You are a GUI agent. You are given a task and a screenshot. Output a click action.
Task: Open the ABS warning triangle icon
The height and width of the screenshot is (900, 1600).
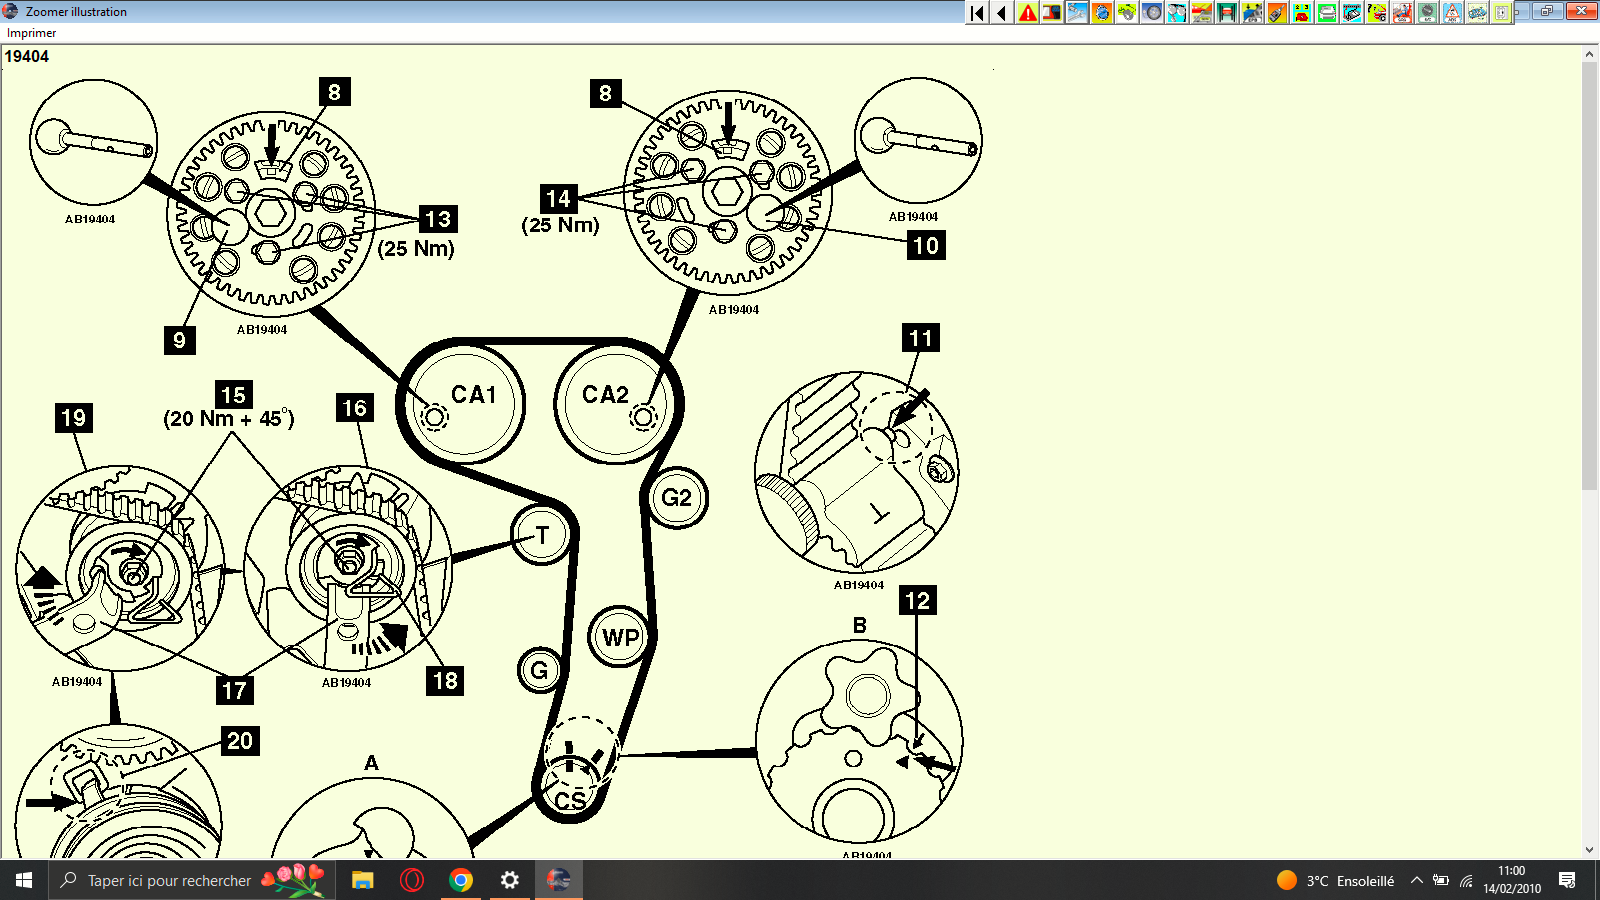click(x=1452, y=13)
